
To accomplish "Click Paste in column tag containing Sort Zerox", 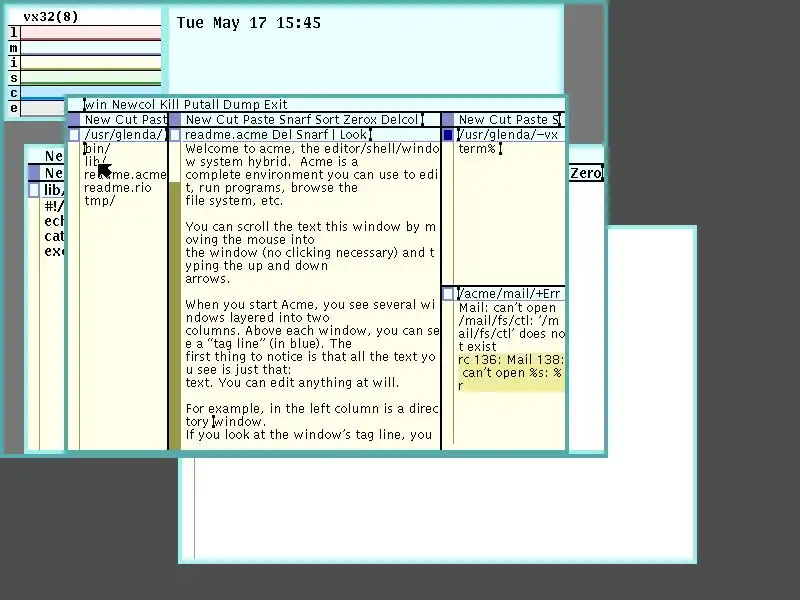I will pos(259,120).
